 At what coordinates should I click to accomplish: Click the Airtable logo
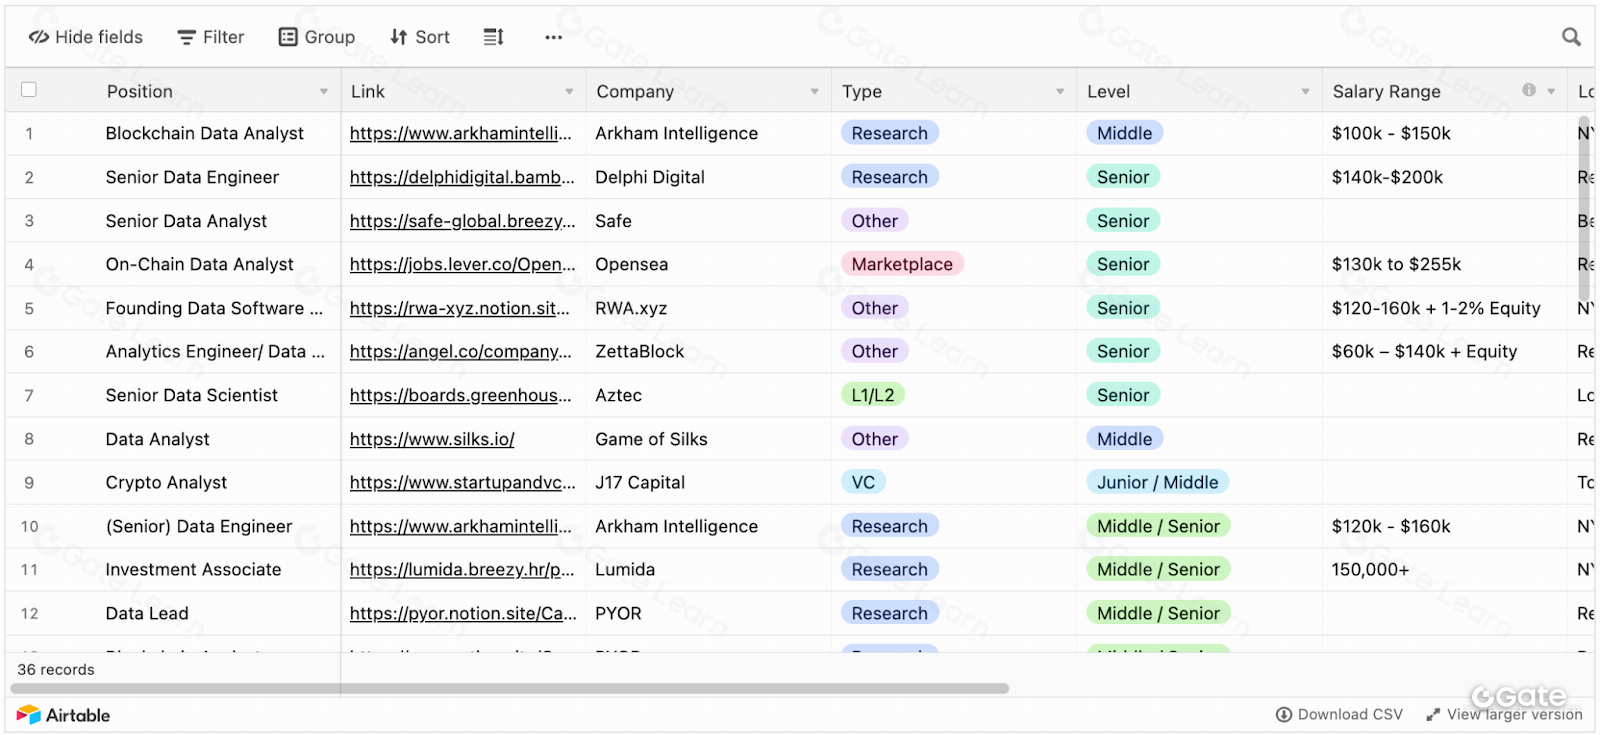click(x=63, y=715)
